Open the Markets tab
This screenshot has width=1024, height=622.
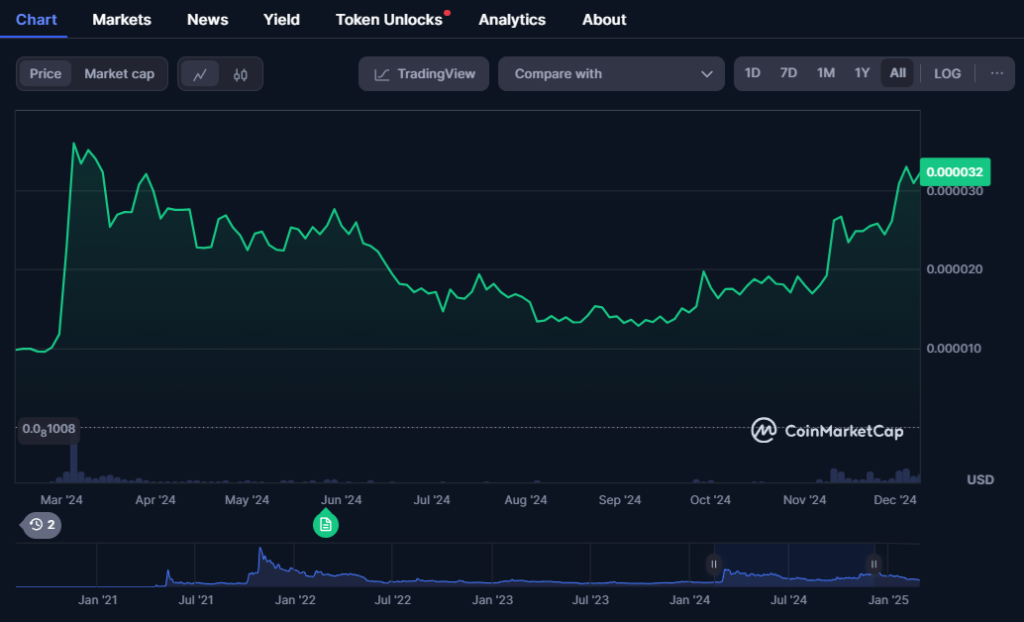(x=121, y=20)
